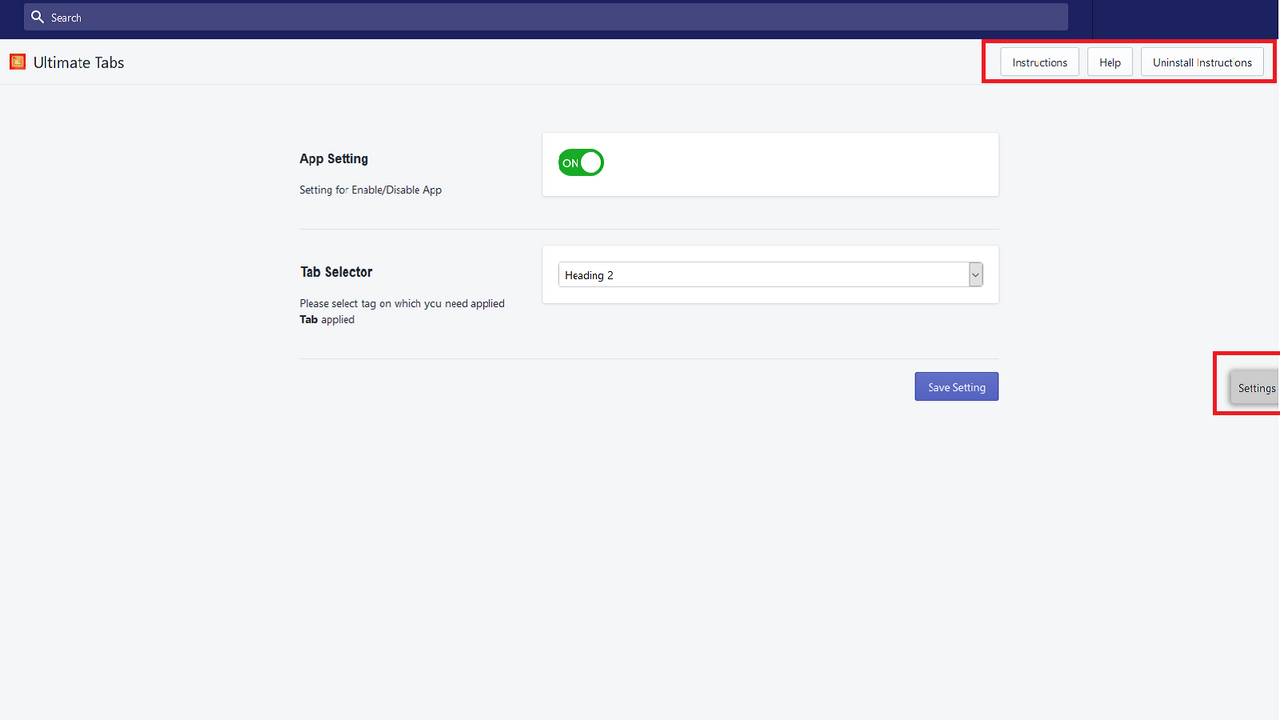Click the App Setting section label
Screen dimensions: 1280x720
click(333, 158)
